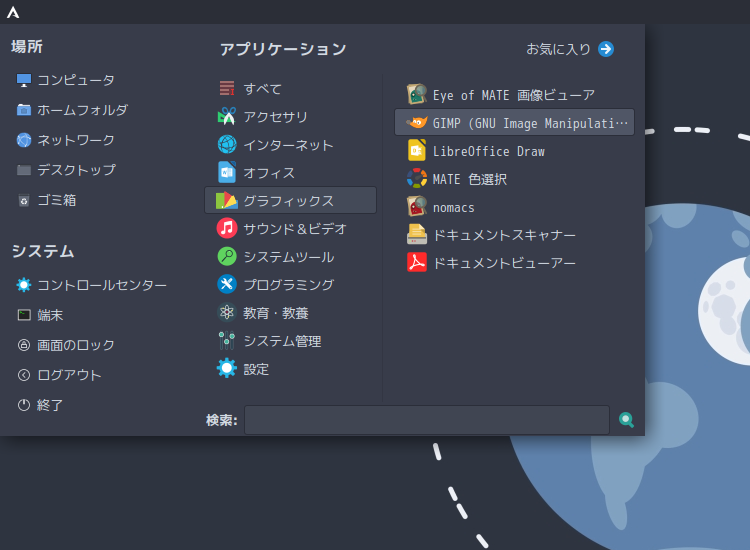Click the コントロールセンター text entry
This screenshot has height=550, width=750.
click(x=102, y=286)
